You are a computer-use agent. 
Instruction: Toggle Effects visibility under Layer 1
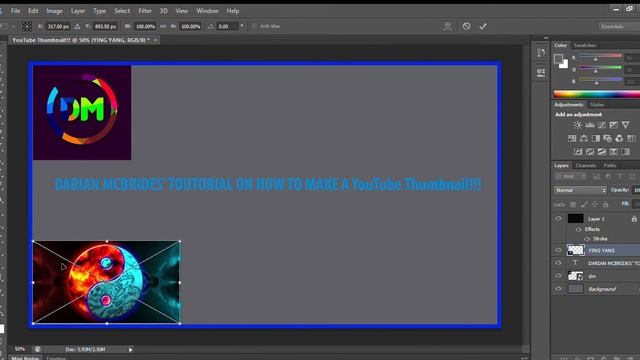pos(578,229)
